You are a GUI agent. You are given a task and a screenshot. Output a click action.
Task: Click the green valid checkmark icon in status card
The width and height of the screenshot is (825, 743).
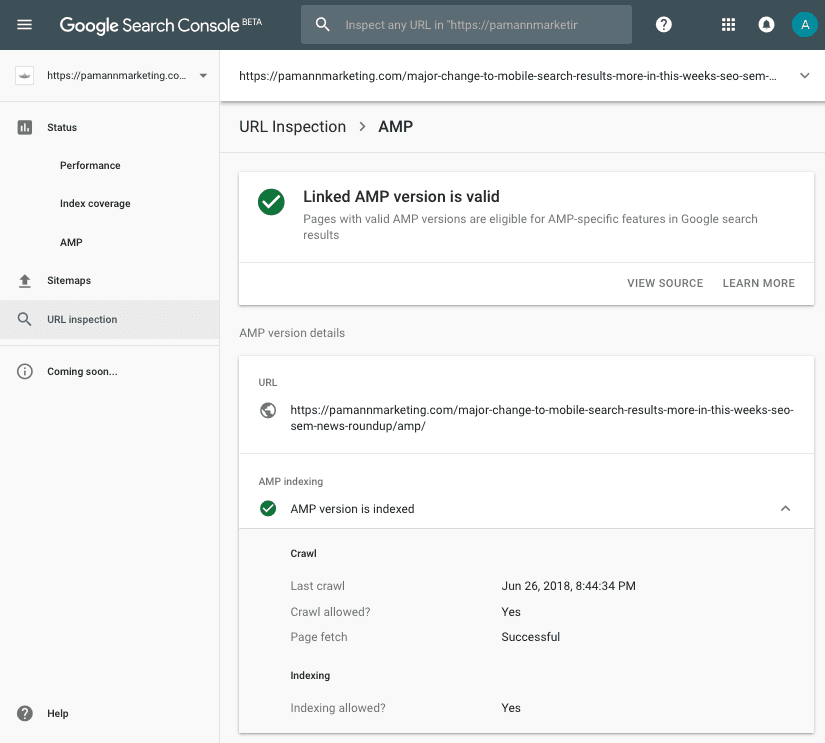click(271, 202)
